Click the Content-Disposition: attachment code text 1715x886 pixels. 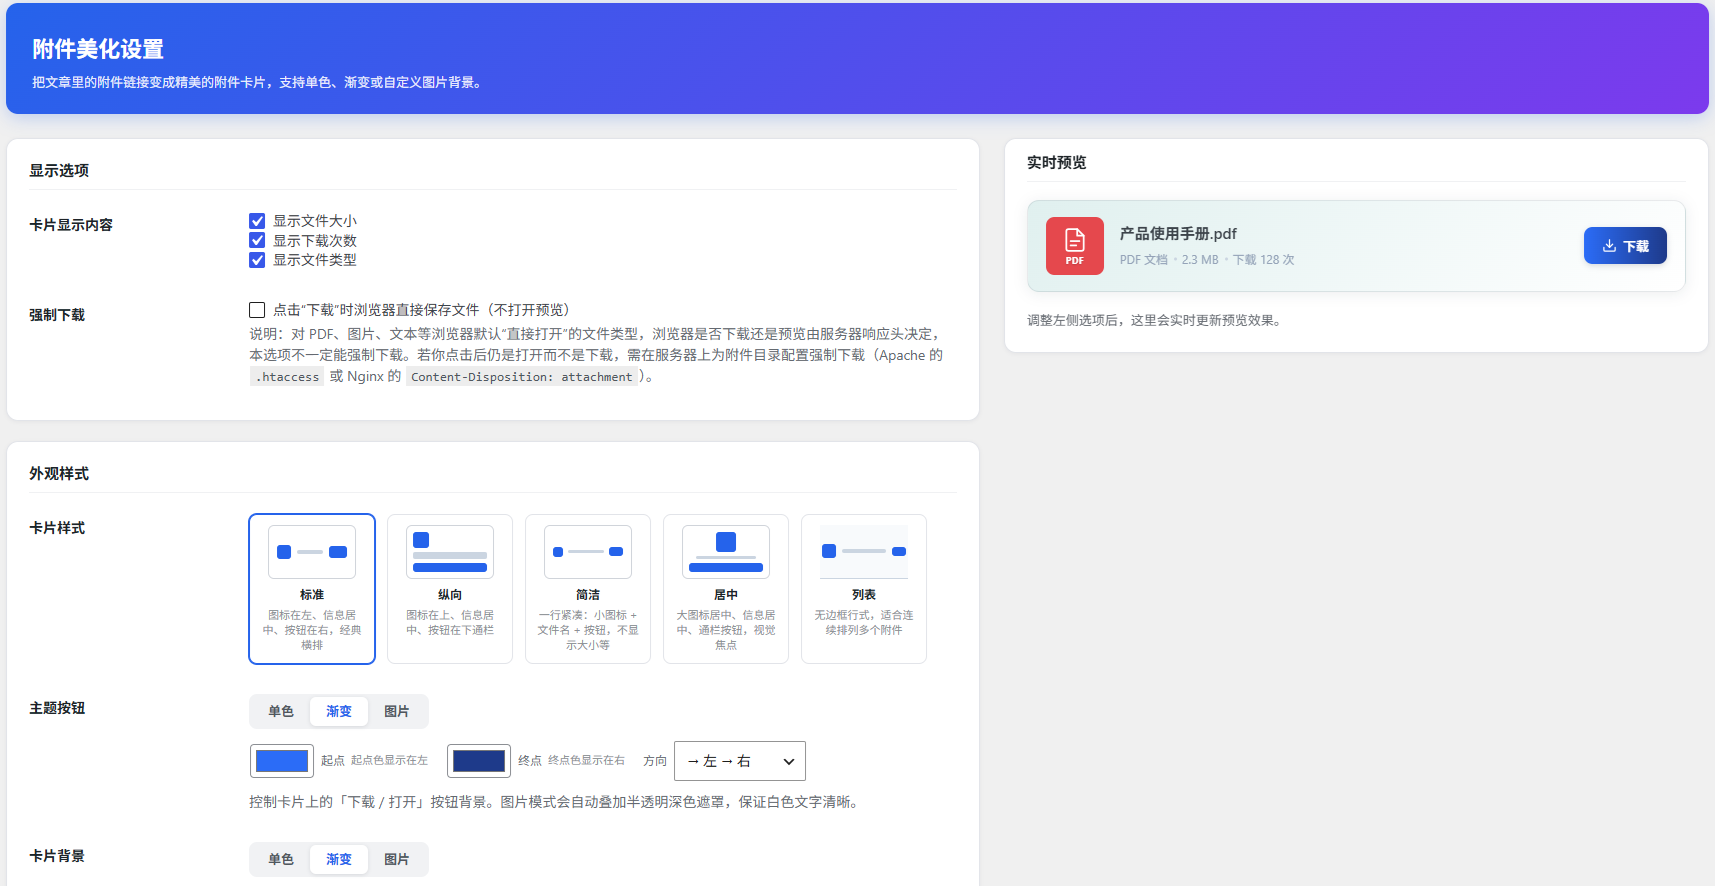[522, 377]
